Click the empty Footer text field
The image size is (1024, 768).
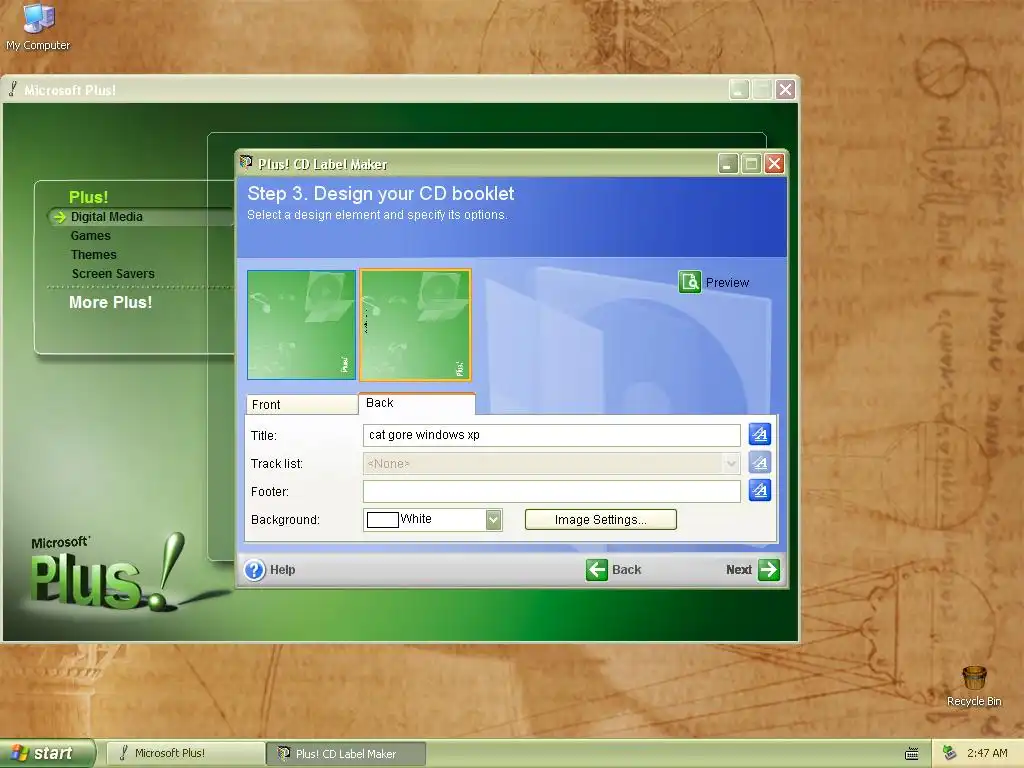(x=552, y=491)
